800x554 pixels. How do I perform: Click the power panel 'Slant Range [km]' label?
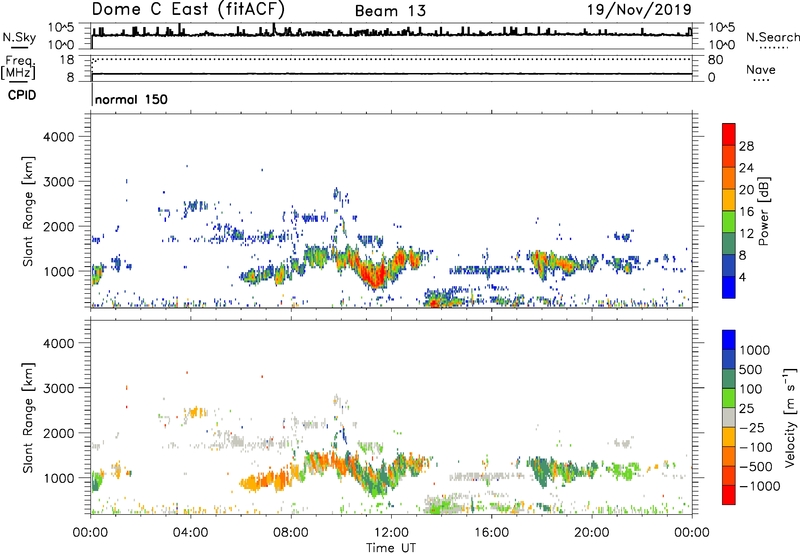point(28,211)
